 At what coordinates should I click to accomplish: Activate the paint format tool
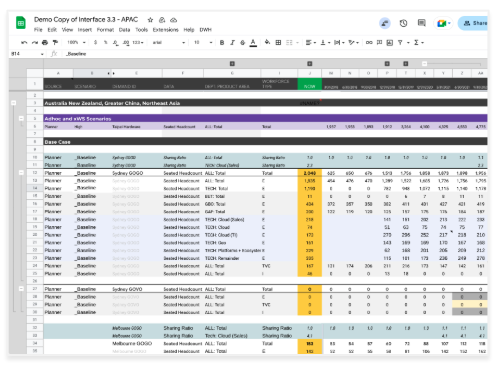[x=55, y=43]
